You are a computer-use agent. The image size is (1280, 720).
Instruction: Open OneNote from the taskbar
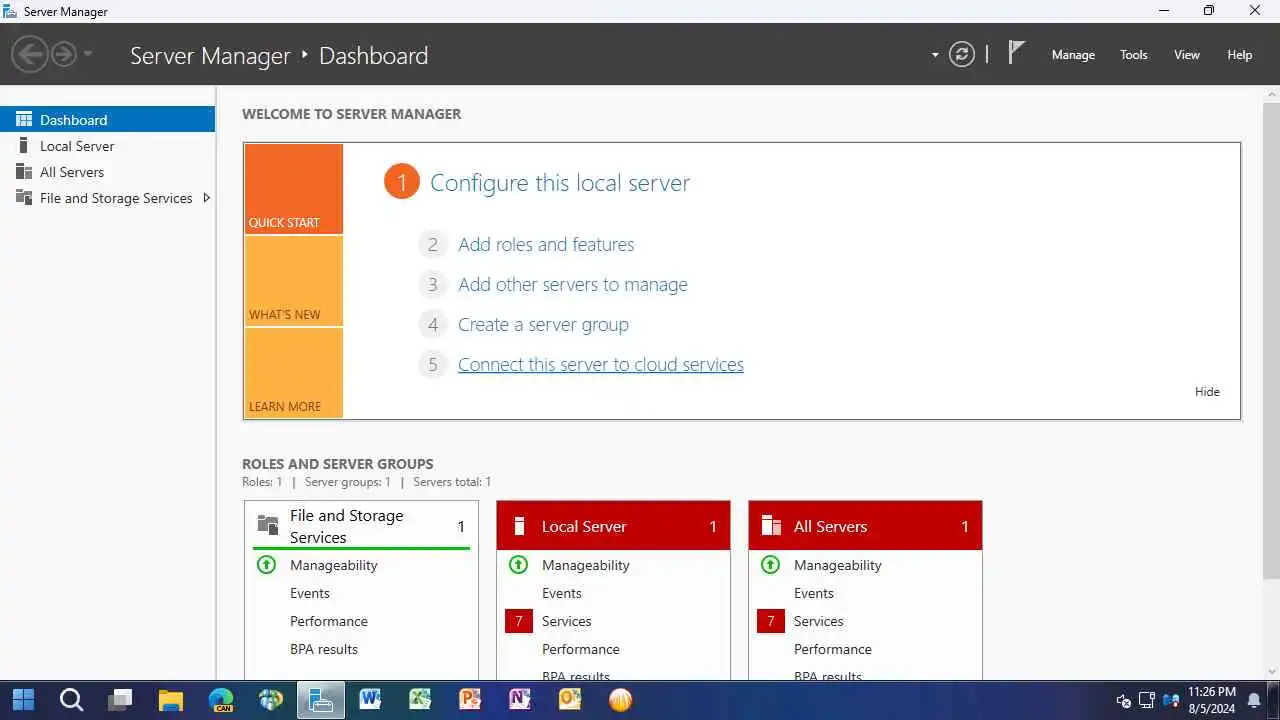[x=520, y=699]
